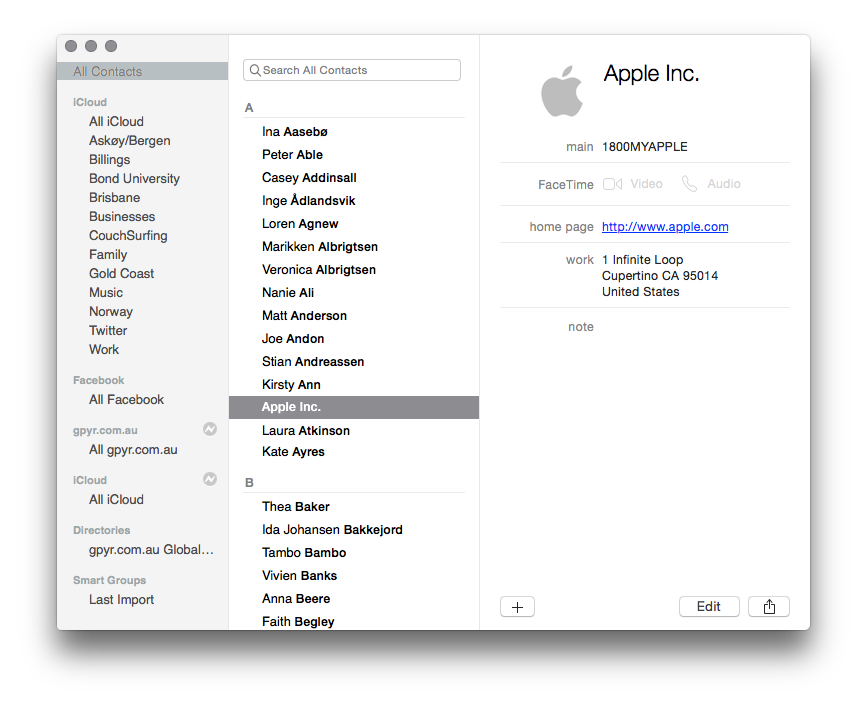Click the Edit button
This screenshot has width=867, height=709.
[709, 607]
